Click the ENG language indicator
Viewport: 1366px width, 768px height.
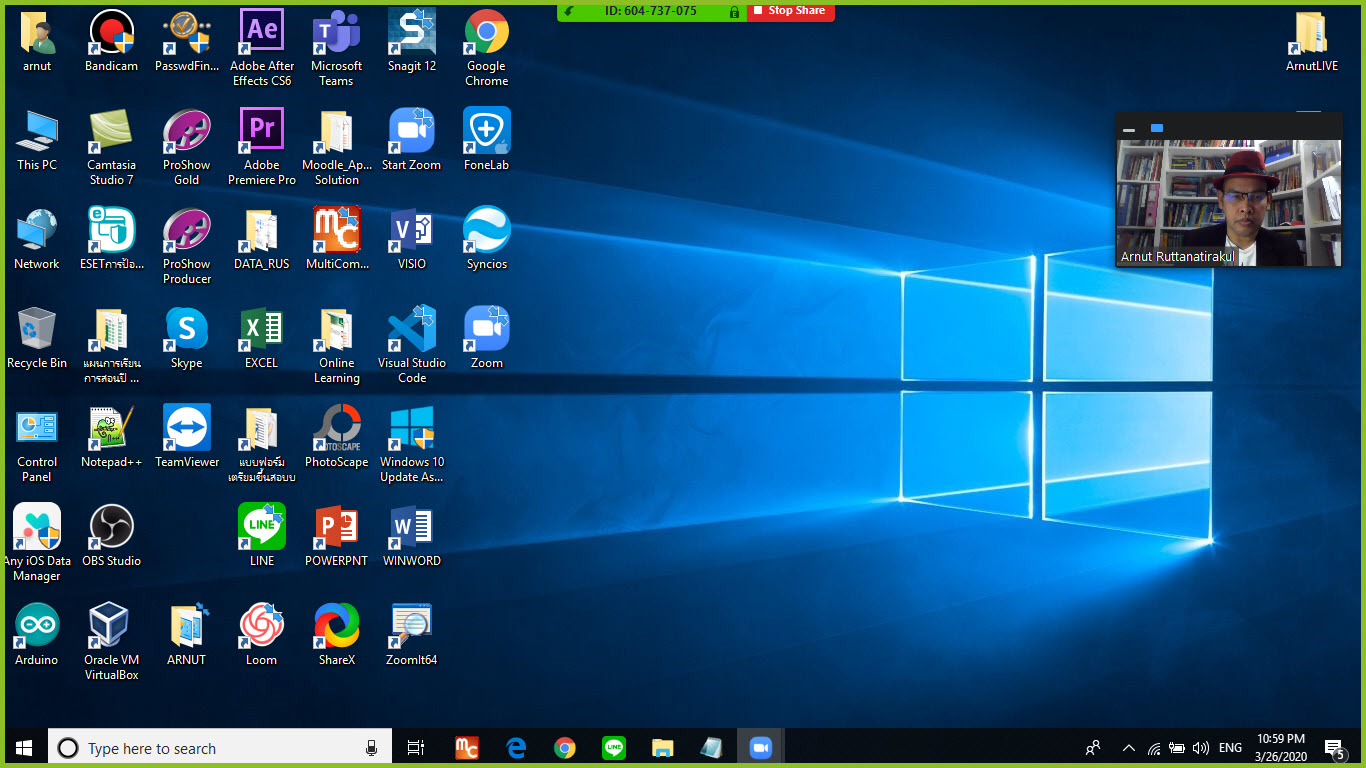pyautogui.click(x=1230, y=748)
